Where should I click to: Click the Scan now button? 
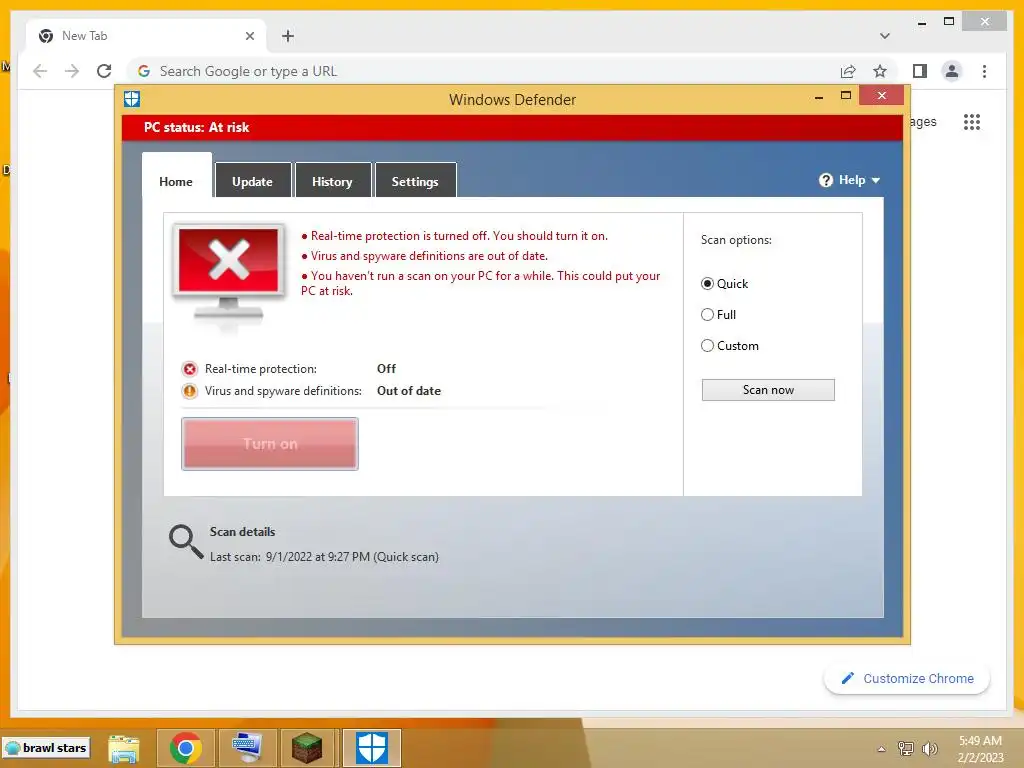tap(768, 390)
